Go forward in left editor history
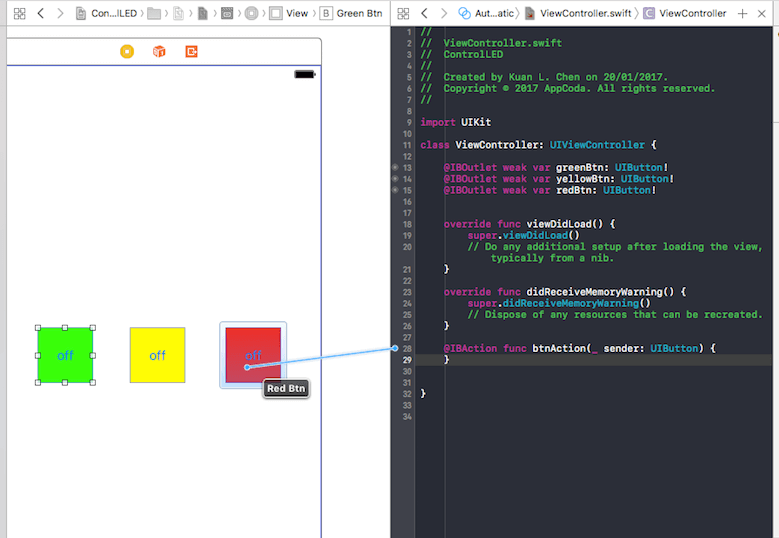This screenshot has width=779, height=538. (x=60, y=13)
